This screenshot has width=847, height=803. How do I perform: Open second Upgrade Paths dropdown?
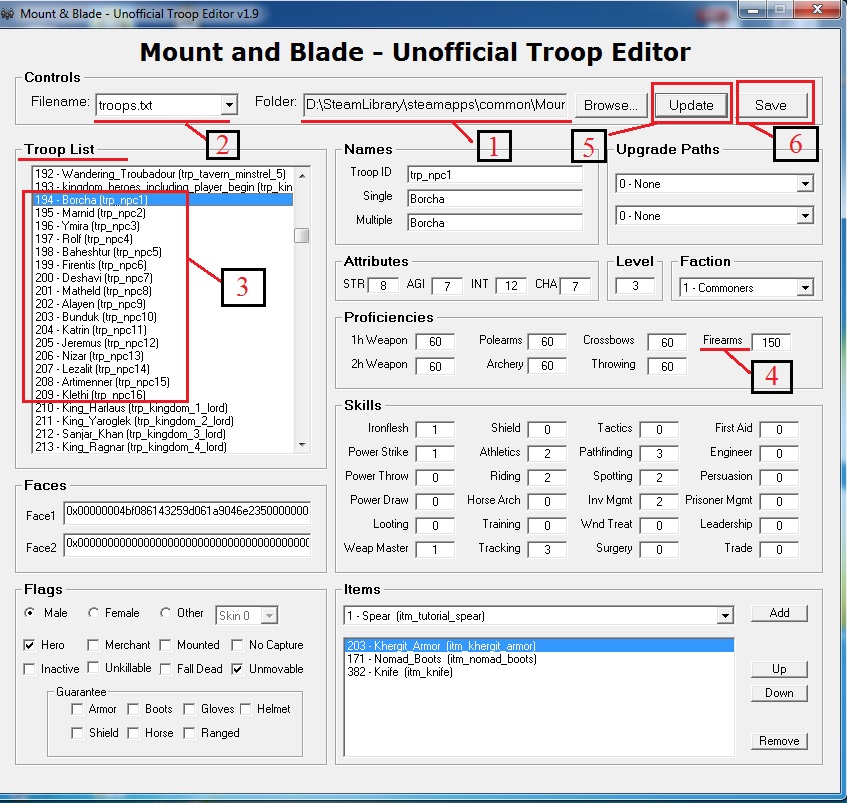pyautogui.click(x=805, y=216)
